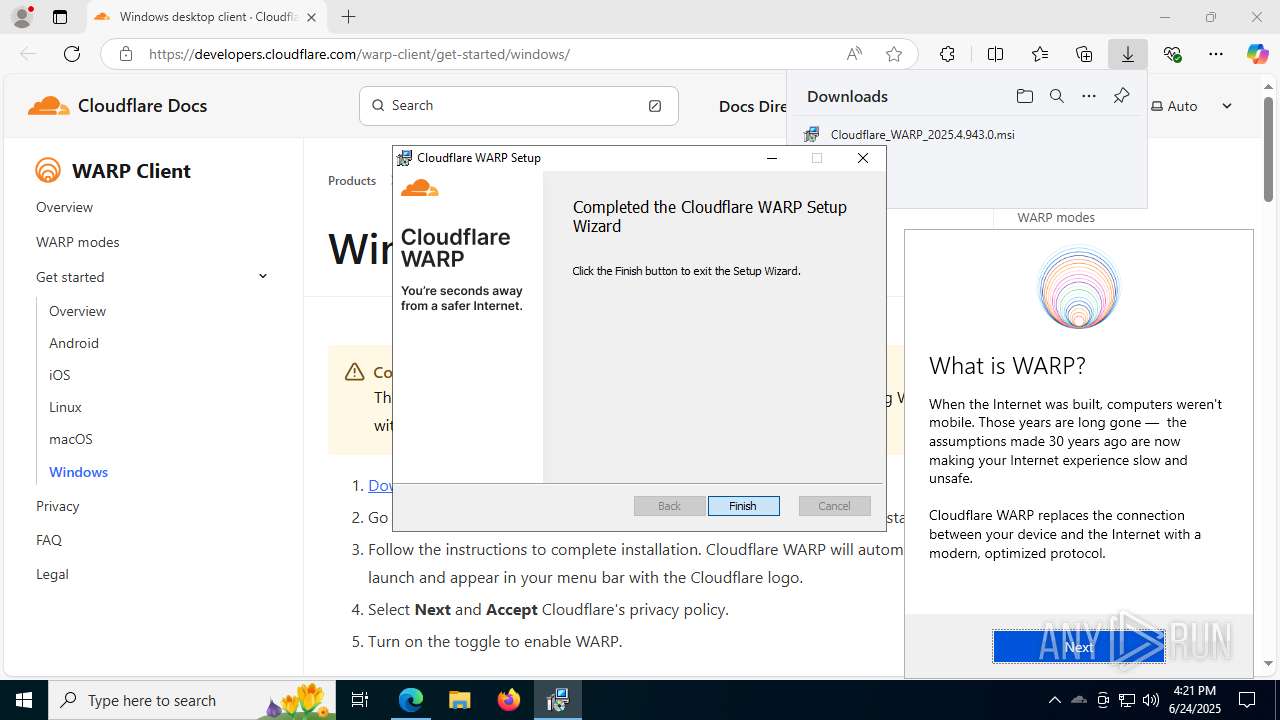Open Android get started page
This screenshot has height=720, width=1280.
pyautogui.click(x=74, y=343)
